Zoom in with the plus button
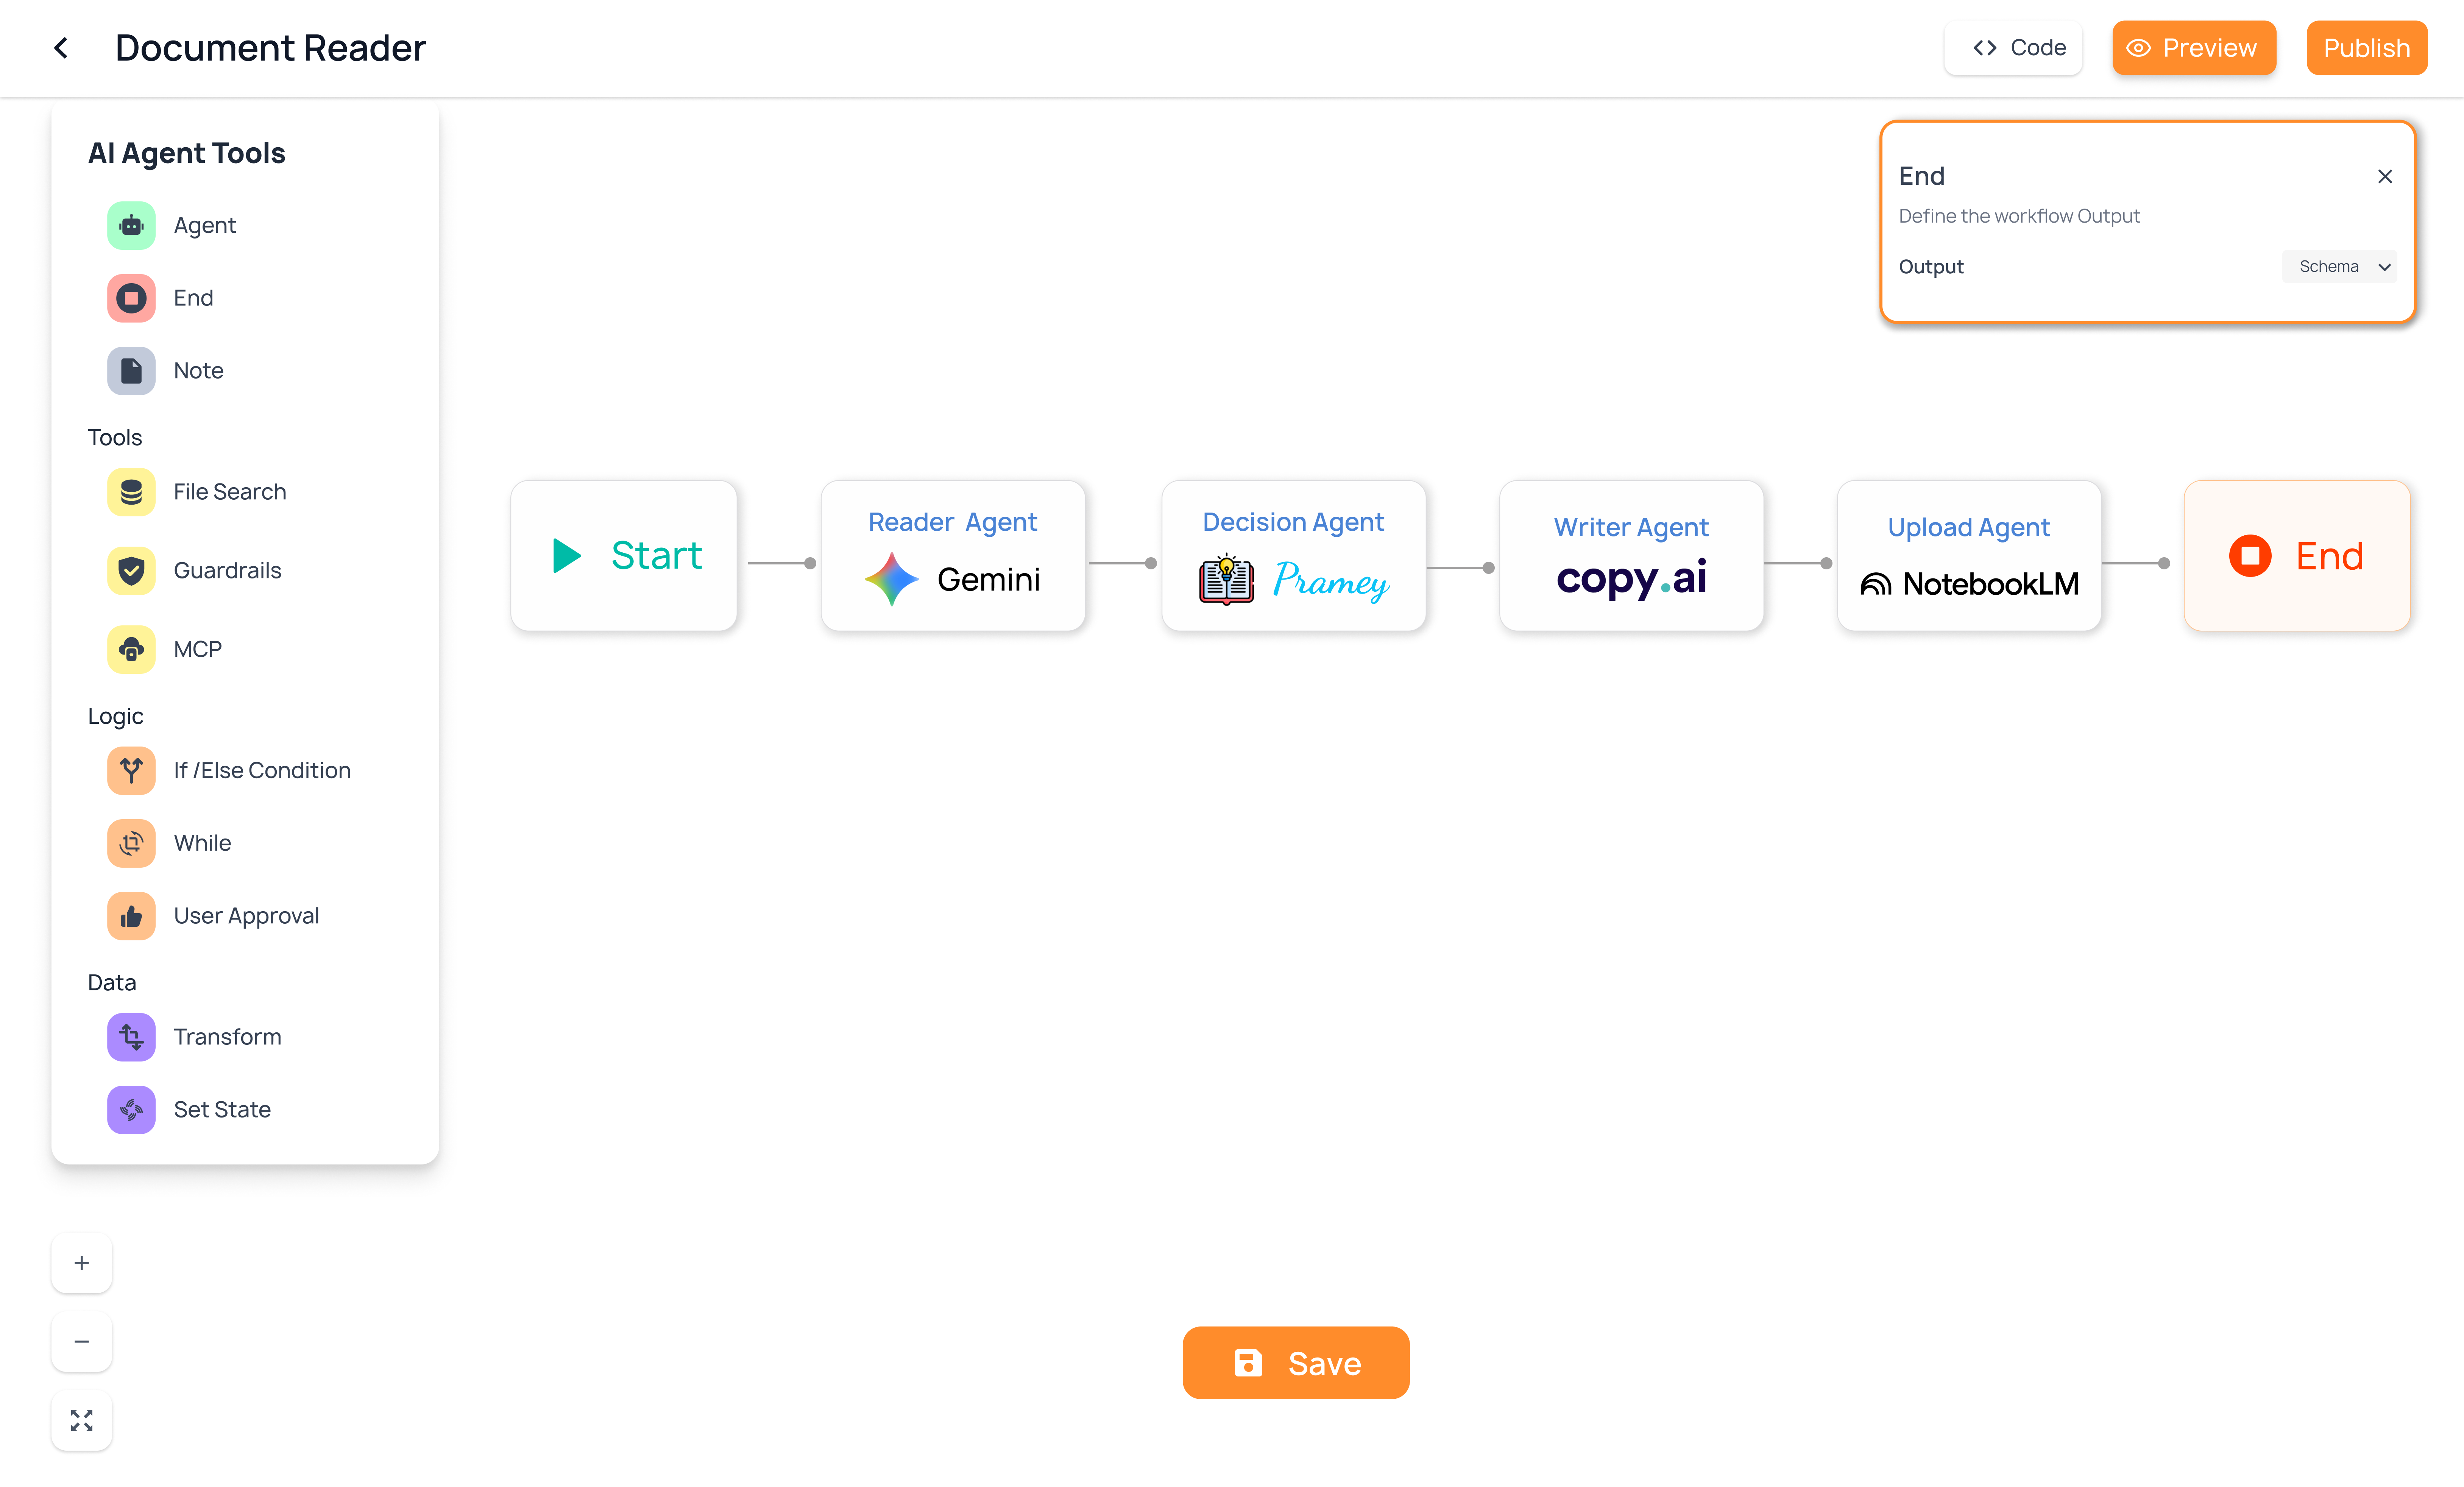This screenshot has height=1487, width=2464. (x=82, y=1263)
